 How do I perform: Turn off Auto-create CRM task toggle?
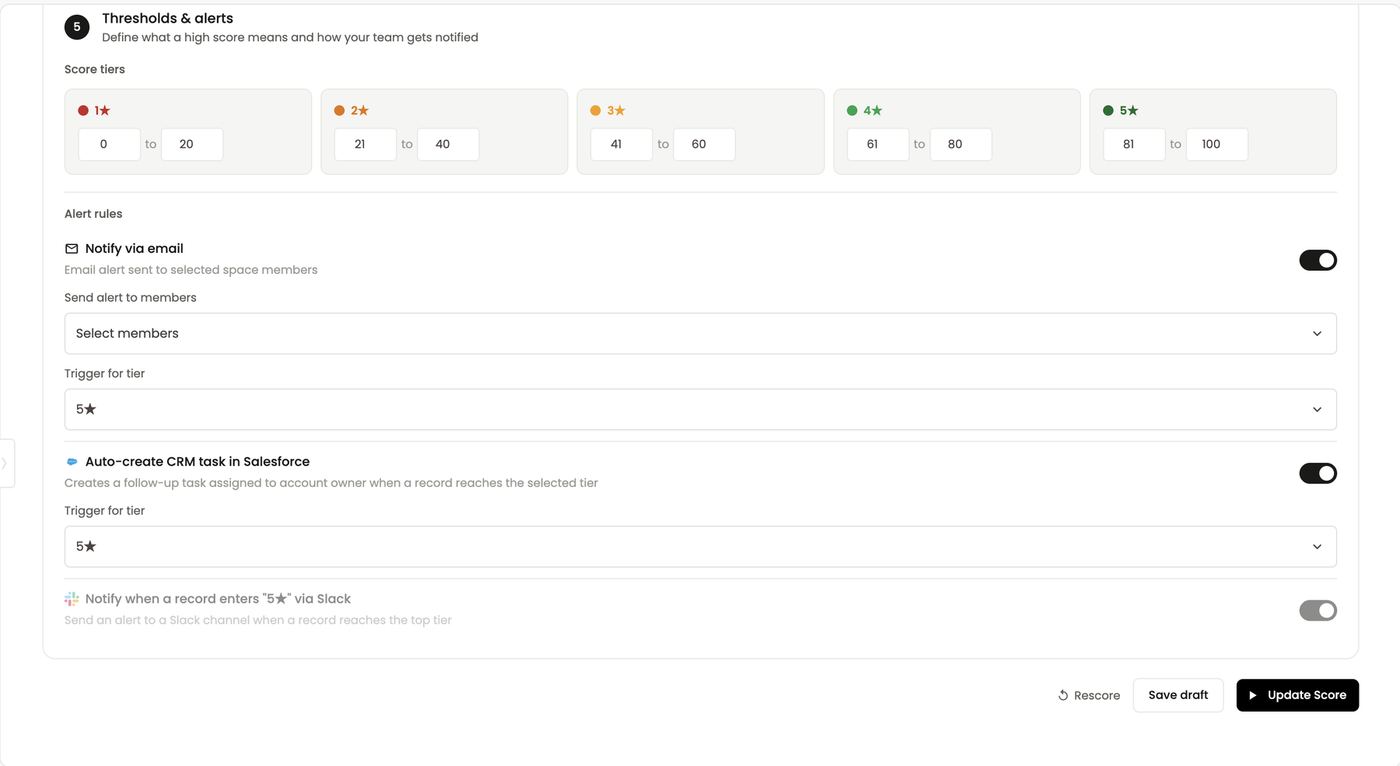pos(1318,473)
